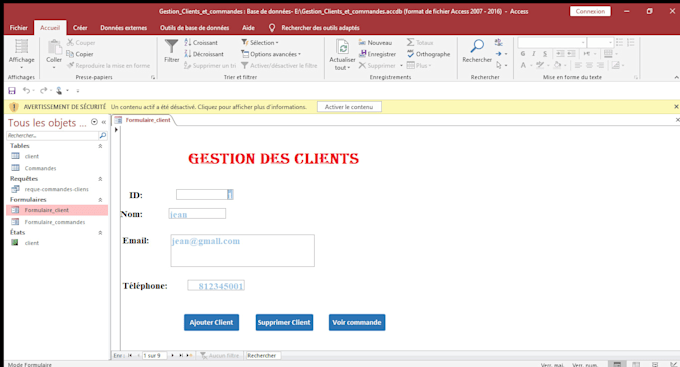
Task: Collapse the Requêtes group
Action: [x=100, y=179]
